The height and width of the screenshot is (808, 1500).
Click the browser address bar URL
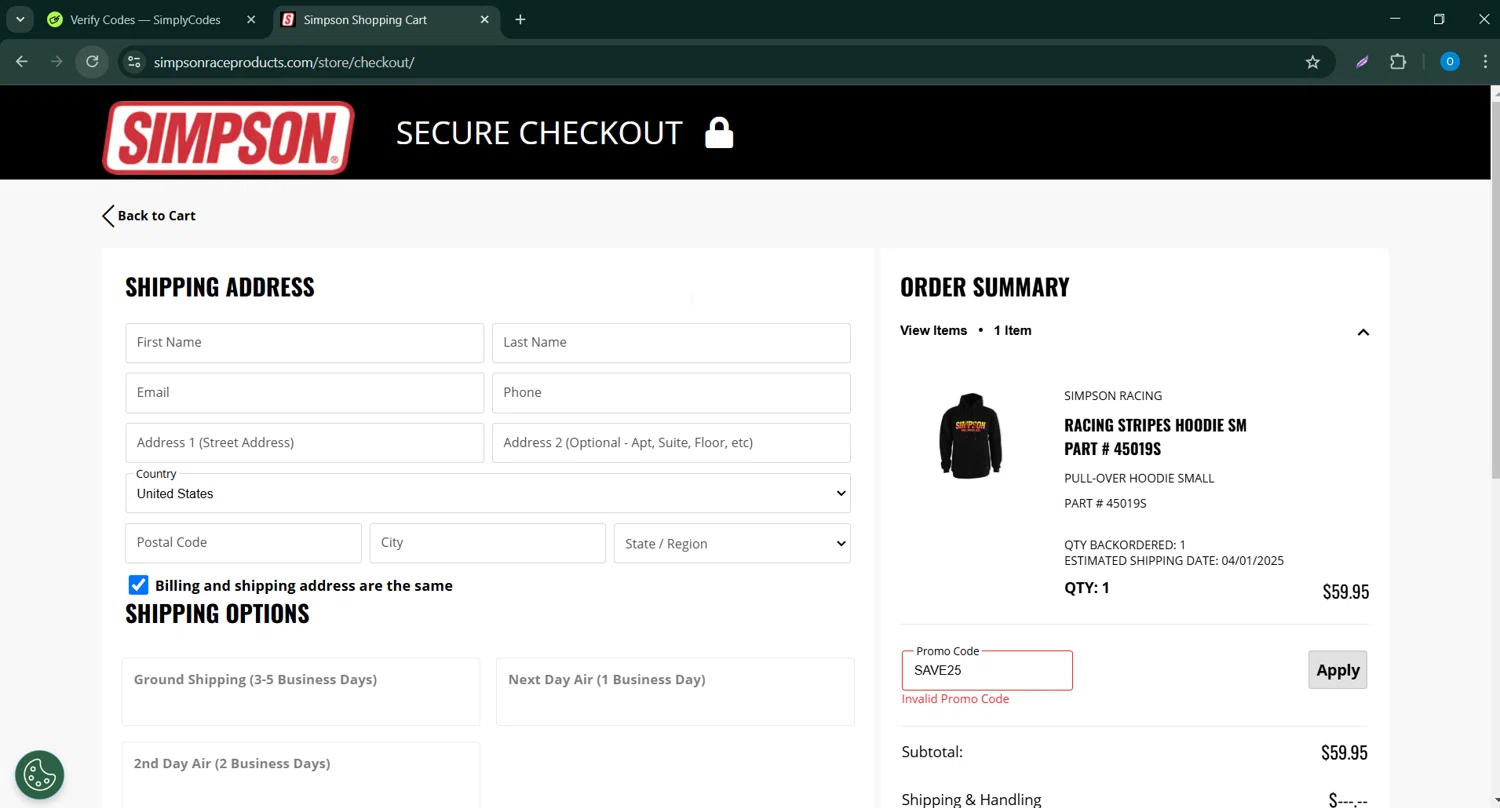(284, 62)
